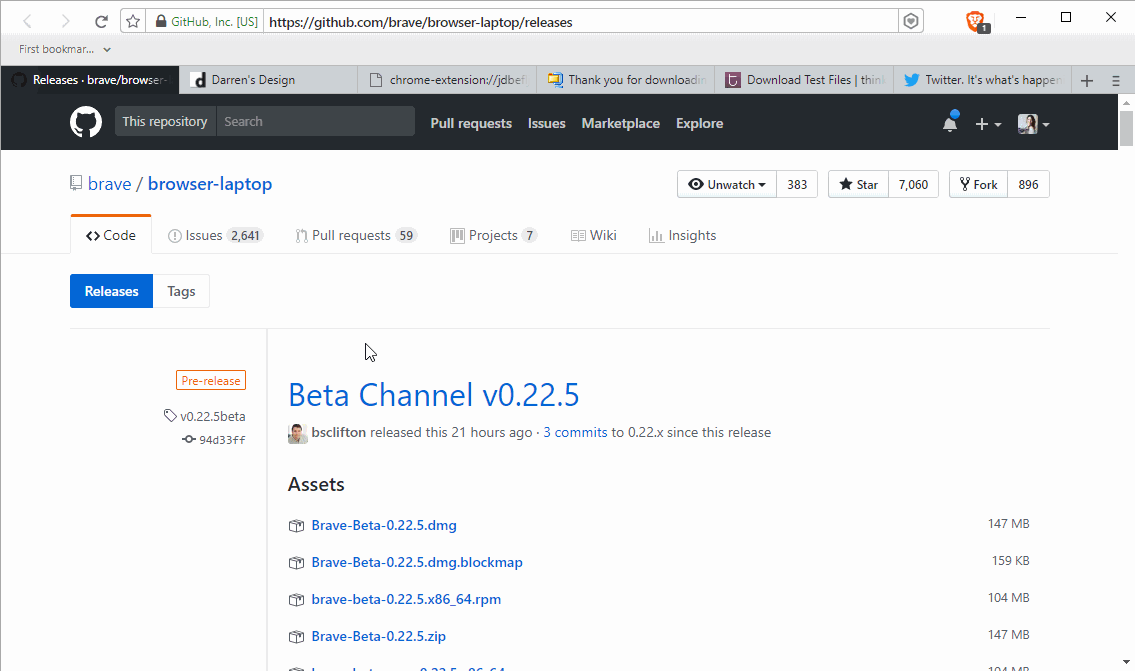Open commit 94d33ff

(214, 439)
